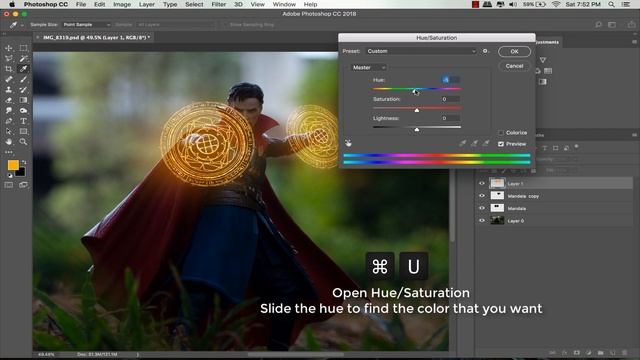This screenshot has width=640, height=360.
Task: Open the Edit Toolbar three-dots button
Action: click(9, 152)
